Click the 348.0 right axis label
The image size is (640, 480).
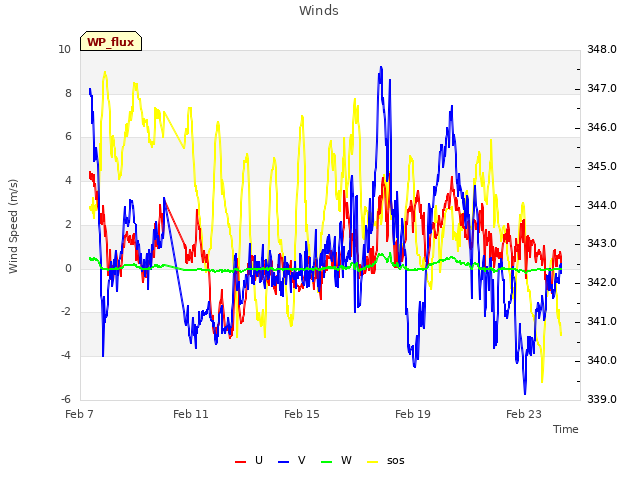(602, 49)
